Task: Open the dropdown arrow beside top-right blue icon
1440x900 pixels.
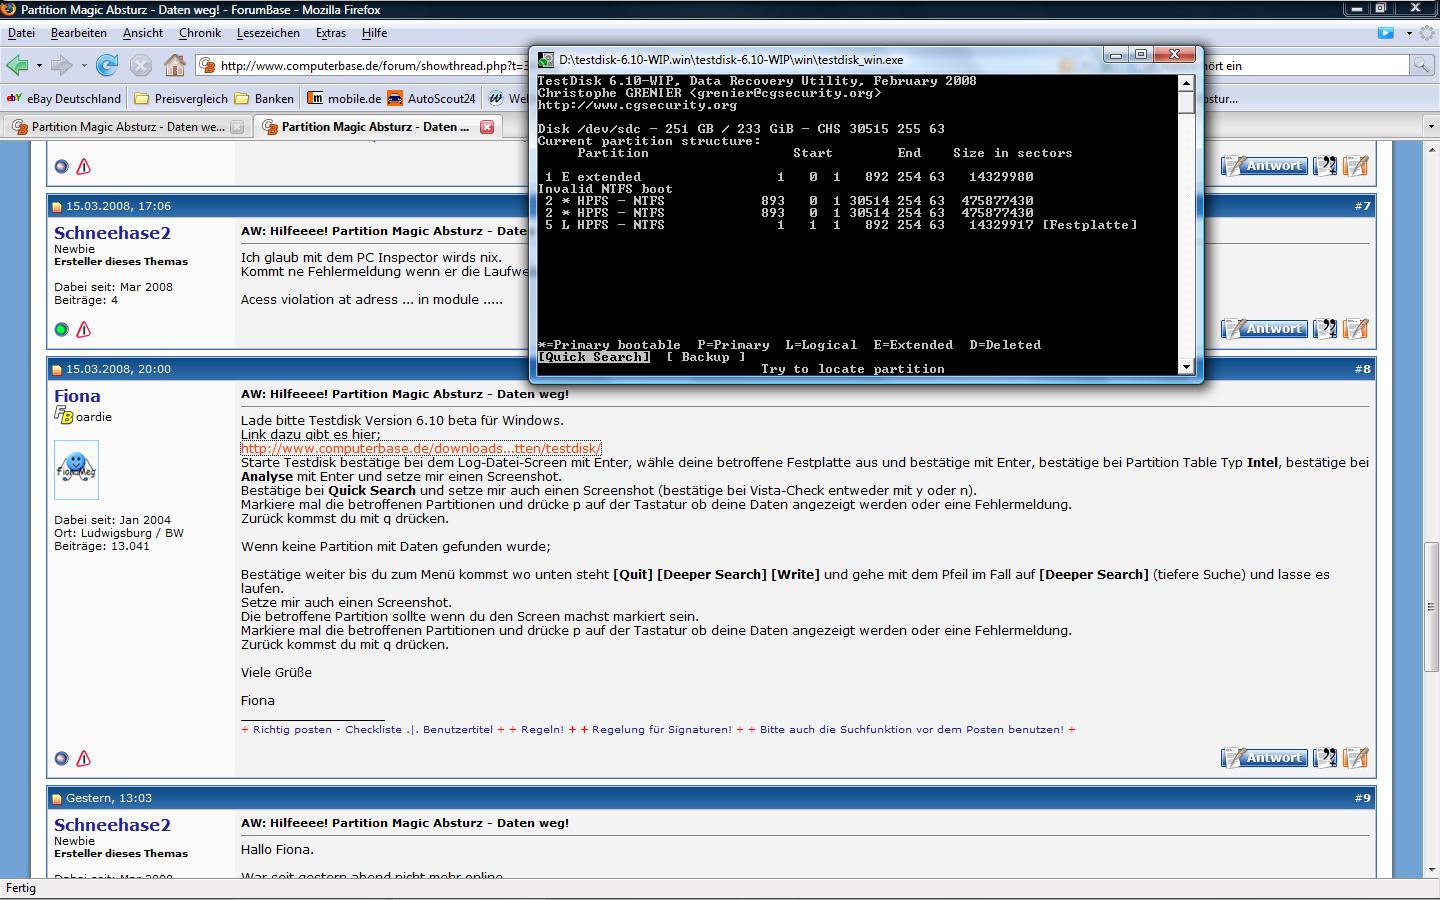Action: pos(1409,33)
